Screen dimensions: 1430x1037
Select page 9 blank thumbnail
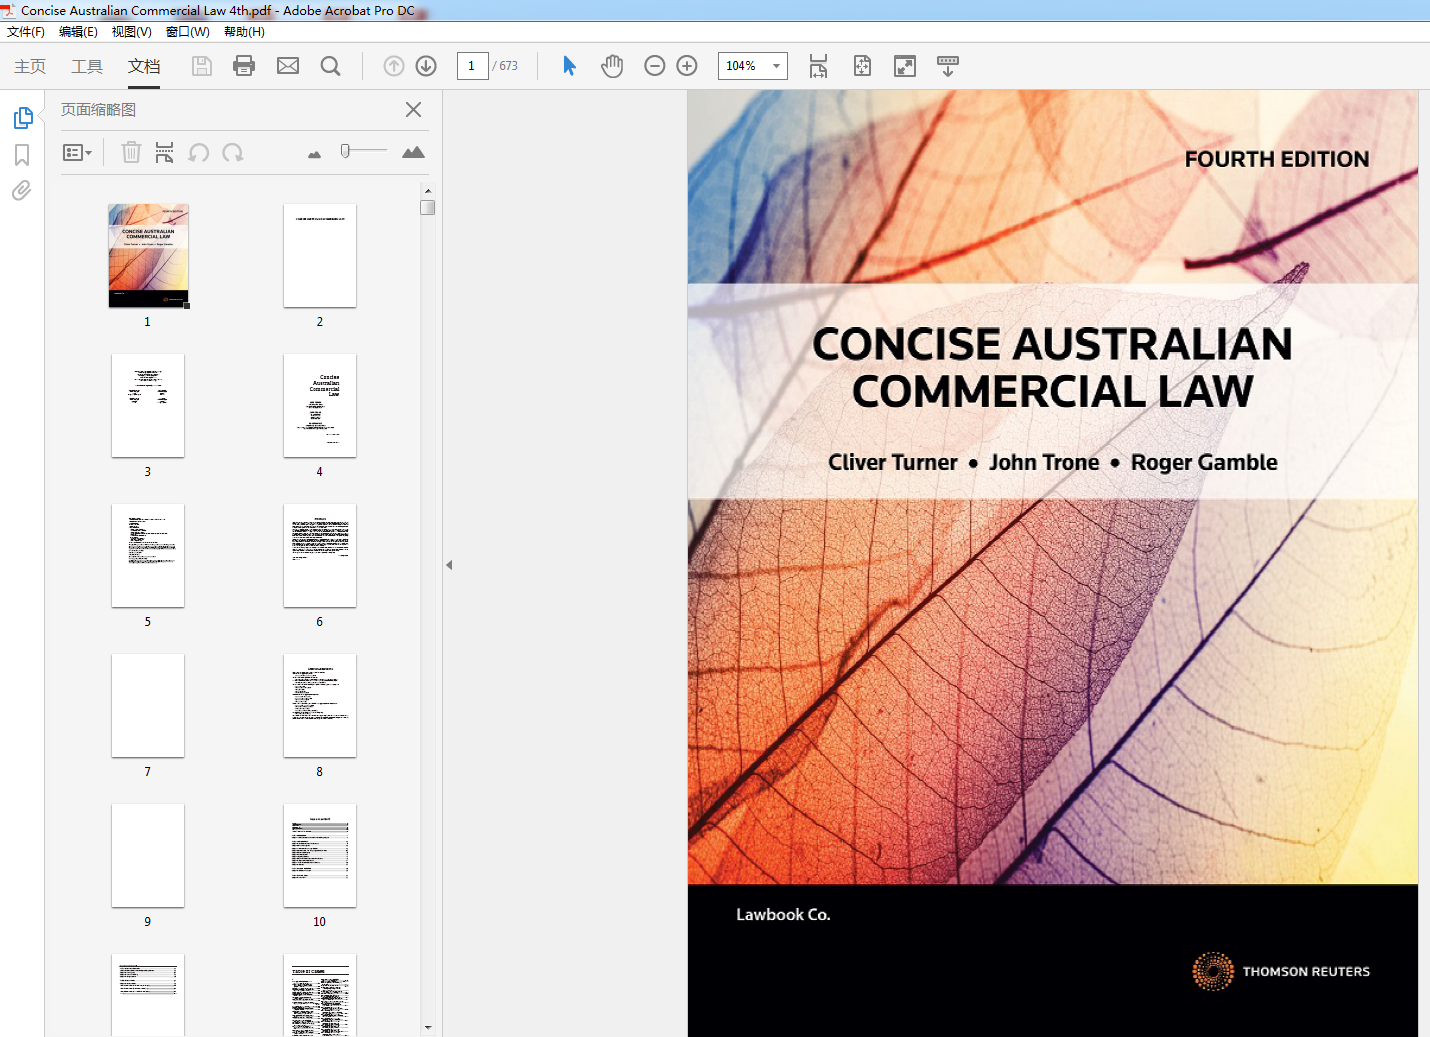[x=148, y=856]
